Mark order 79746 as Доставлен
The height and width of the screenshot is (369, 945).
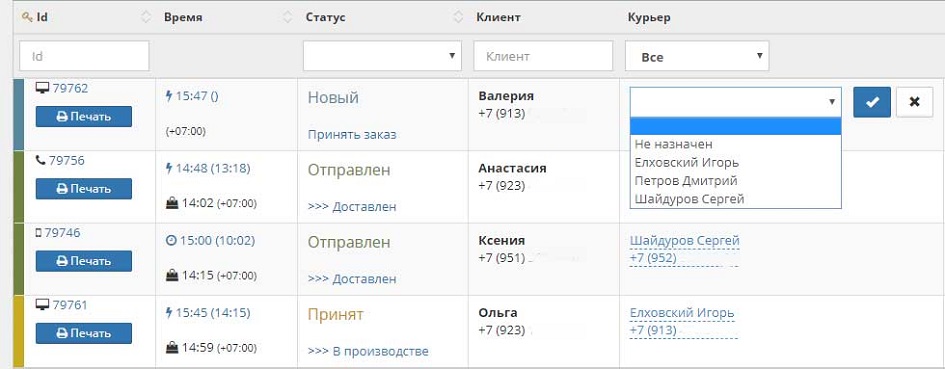click(x=352, y=279)
